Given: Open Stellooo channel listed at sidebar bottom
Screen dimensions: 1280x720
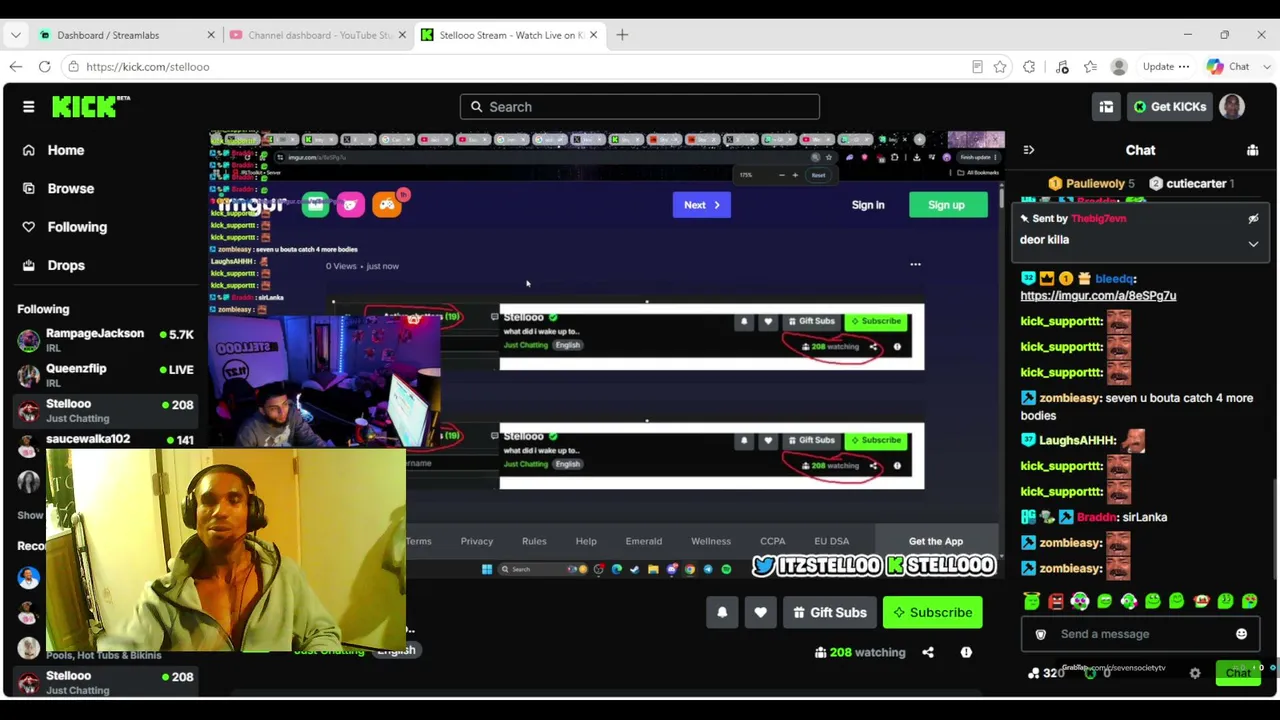Looking at the screenshot, I should pyautogui.click(x=105, y=683).
